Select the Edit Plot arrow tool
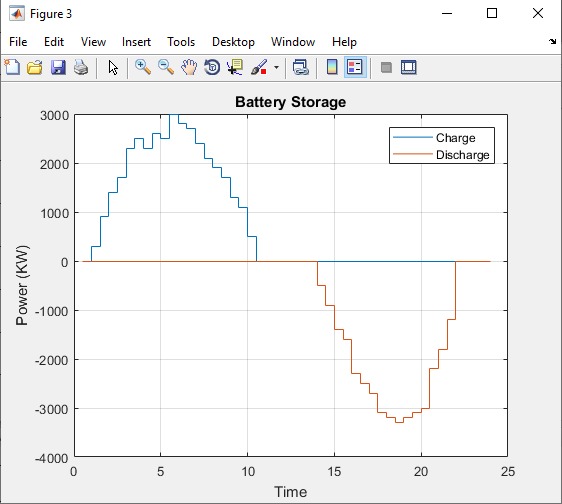Image resolution: width=562 pixels, height=504 pixels. [x=113, y=67]
